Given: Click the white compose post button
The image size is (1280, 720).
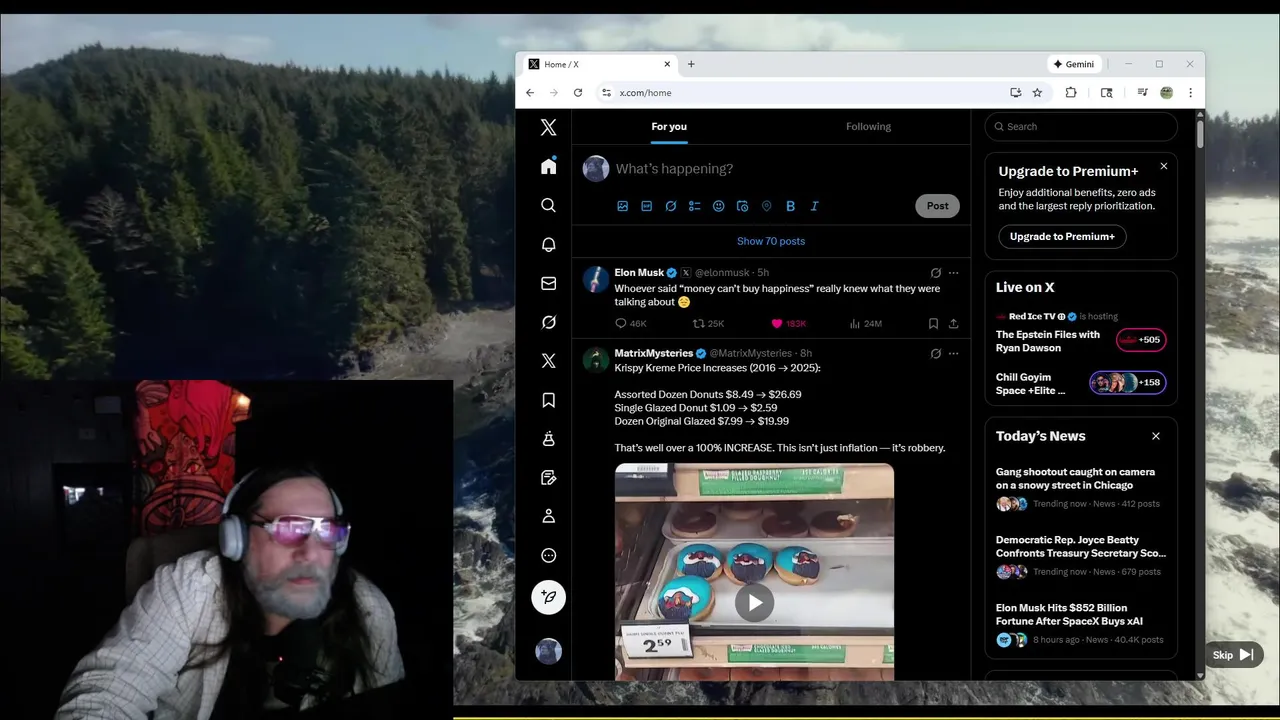Looking at the screenshot, I should (x=548, y=597).
